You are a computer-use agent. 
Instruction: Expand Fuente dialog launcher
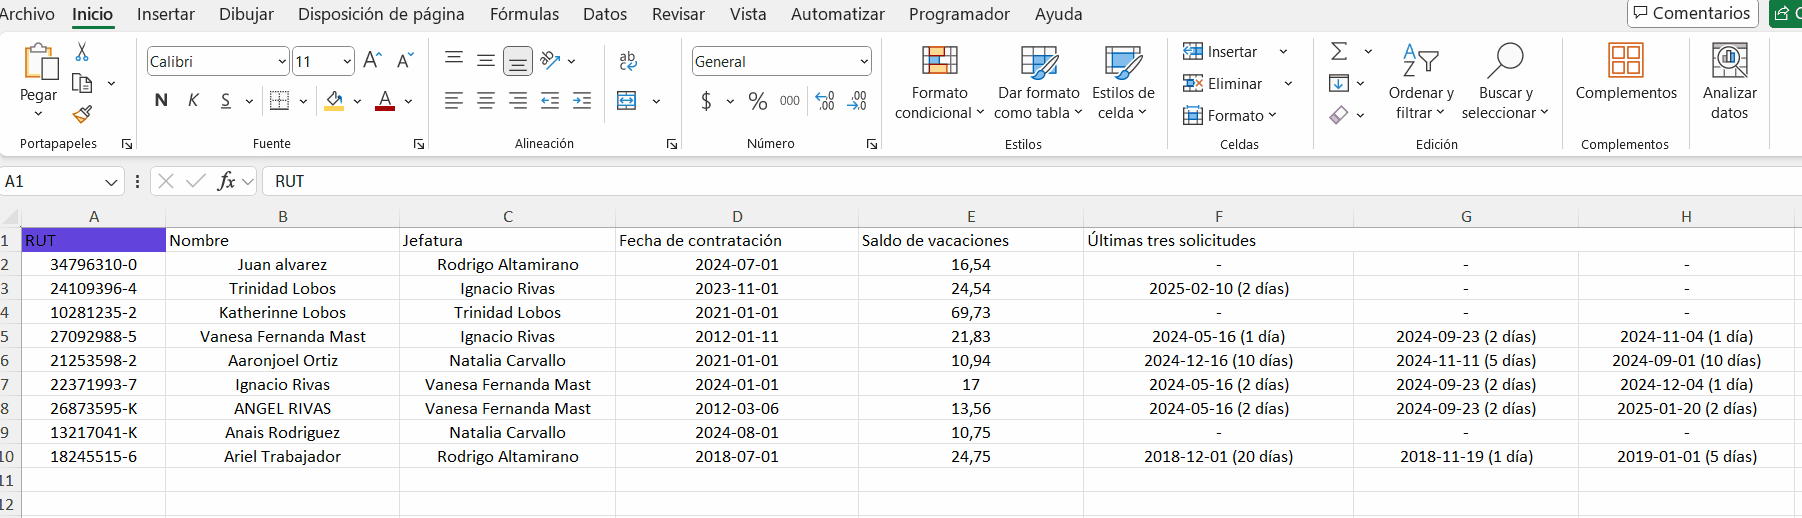418,144
